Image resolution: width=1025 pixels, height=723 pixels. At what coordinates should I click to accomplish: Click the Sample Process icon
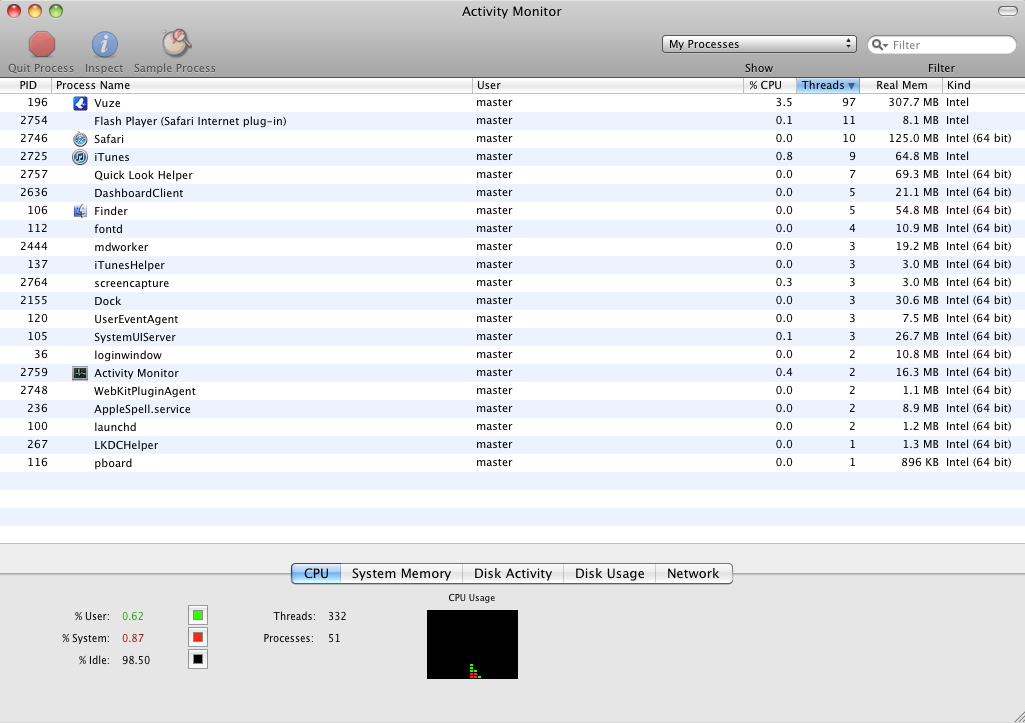[x=175, y=44]
